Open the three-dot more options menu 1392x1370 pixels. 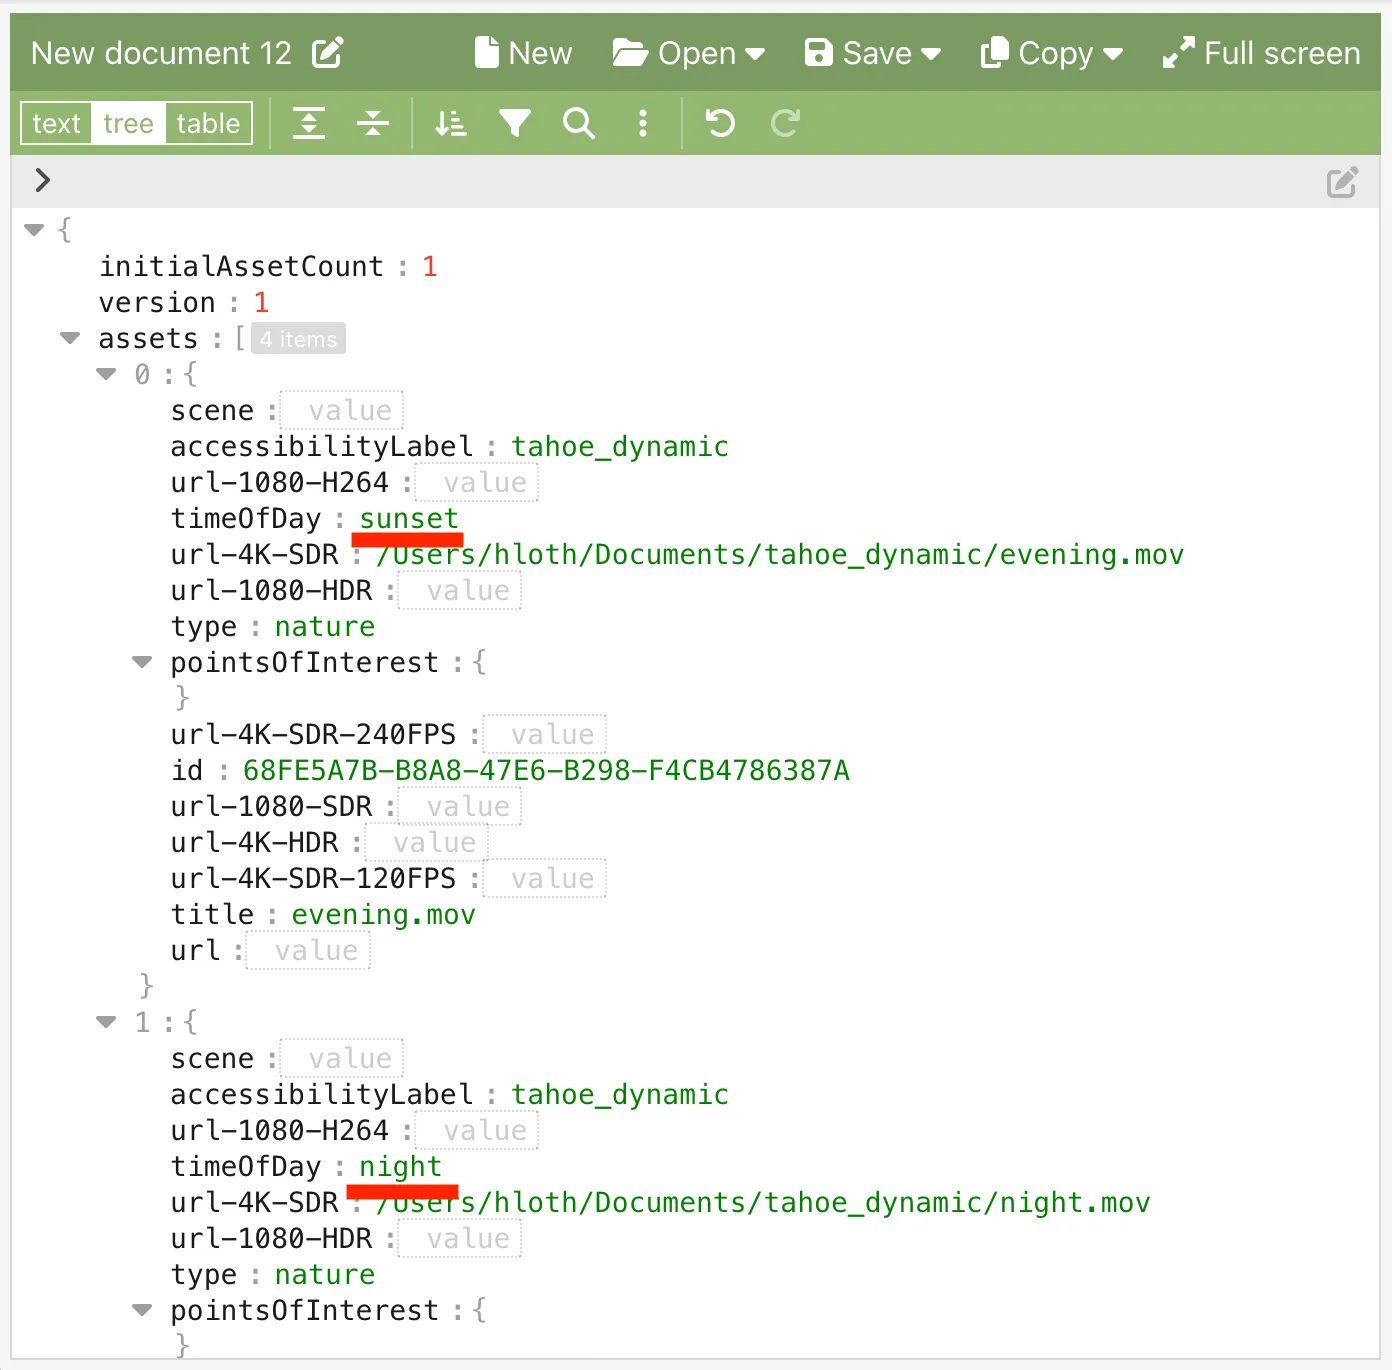coord(643,123)
